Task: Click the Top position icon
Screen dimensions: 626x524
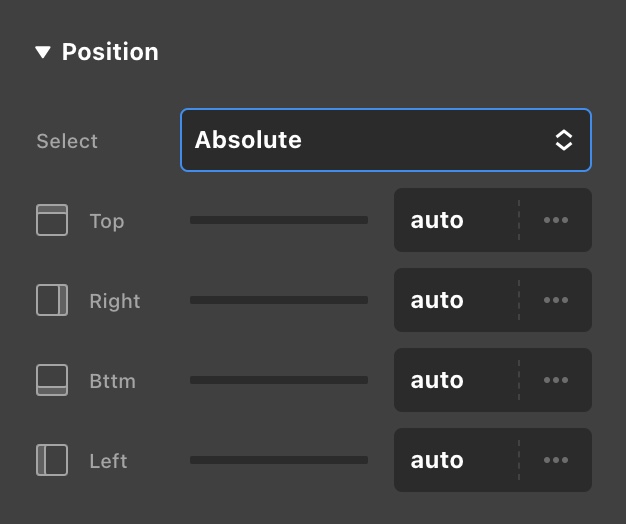Action: 52,220
